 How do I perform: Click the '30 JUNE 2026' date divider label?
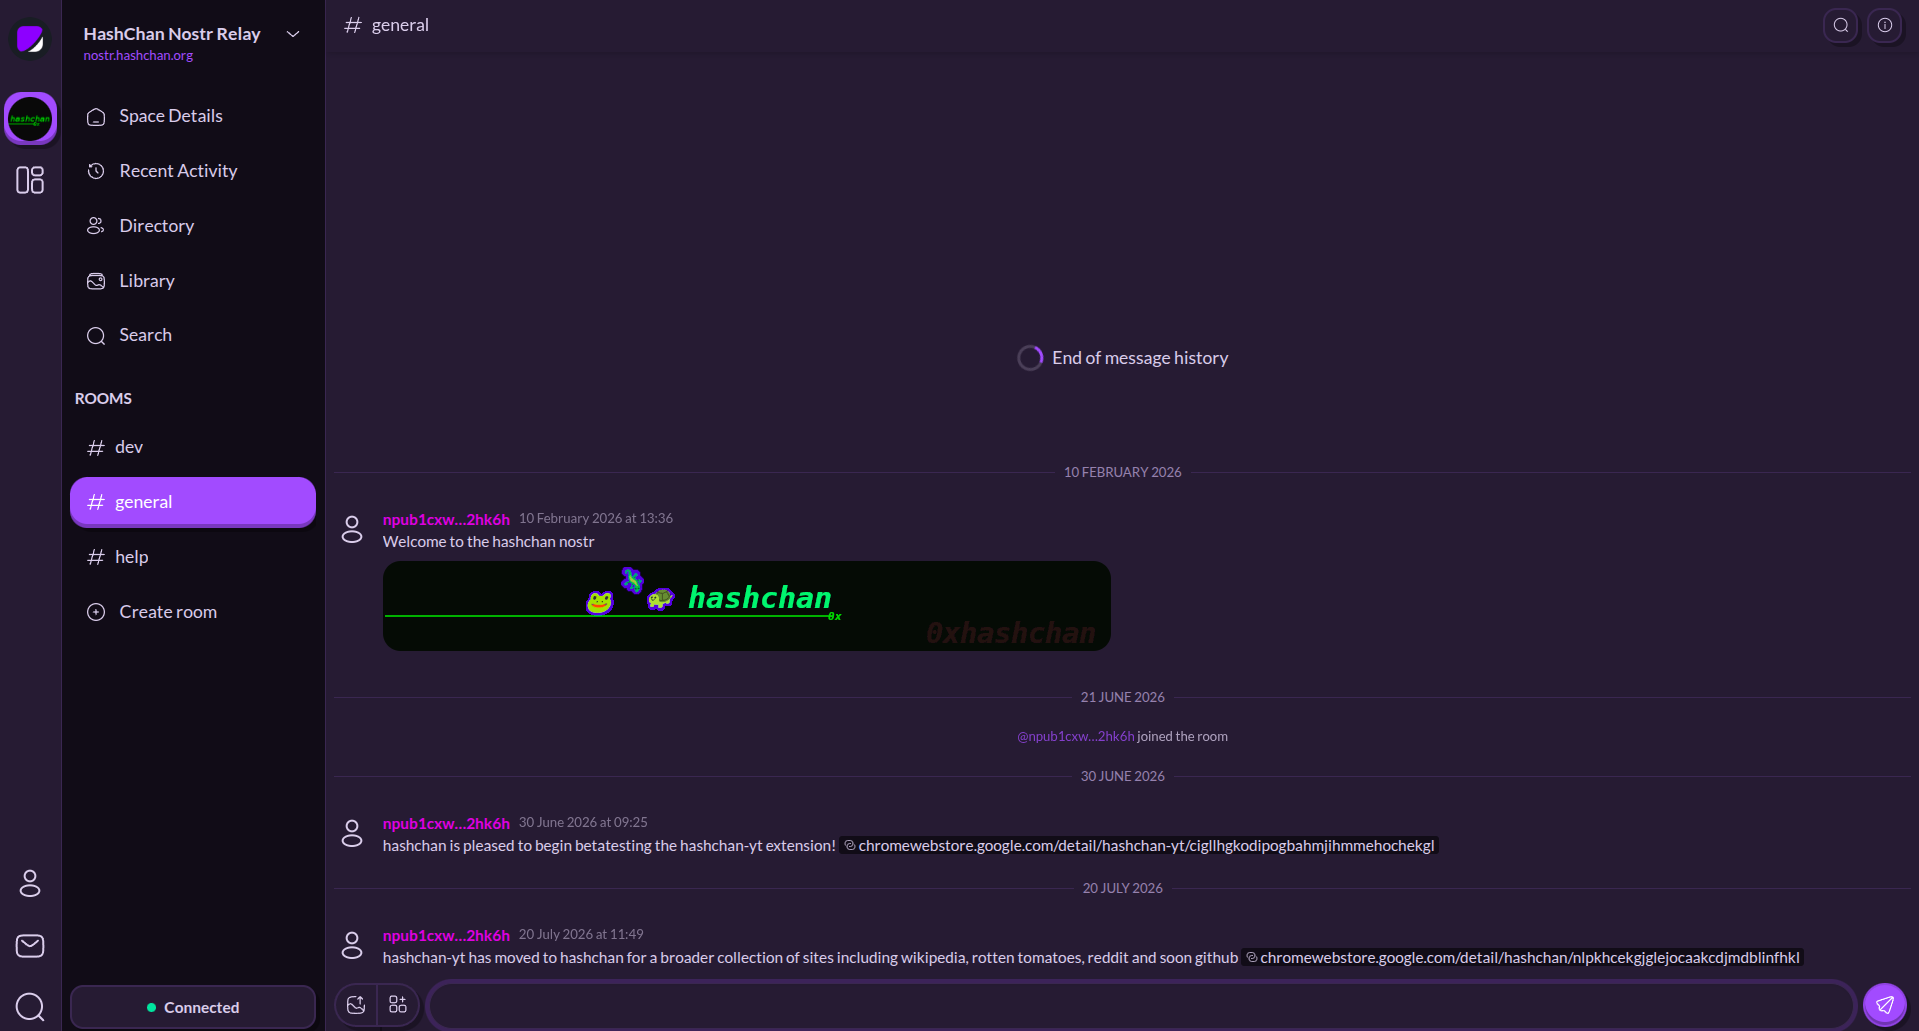(1123, 776)
